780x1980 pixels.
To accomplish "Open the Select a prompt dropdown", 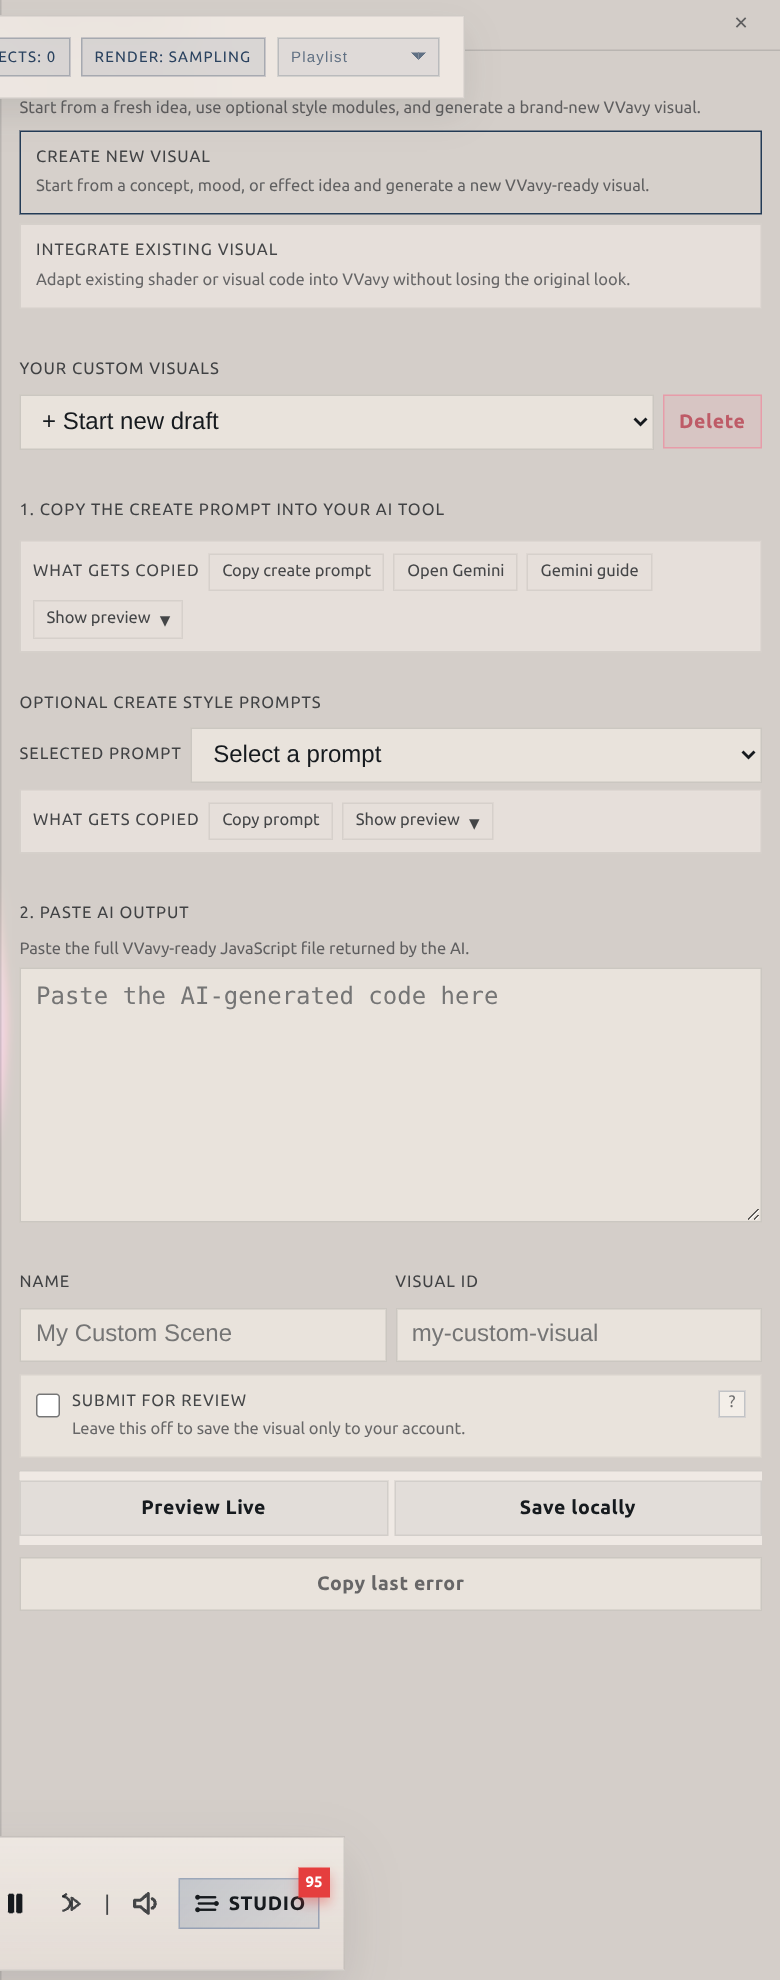I will (476, 755).
